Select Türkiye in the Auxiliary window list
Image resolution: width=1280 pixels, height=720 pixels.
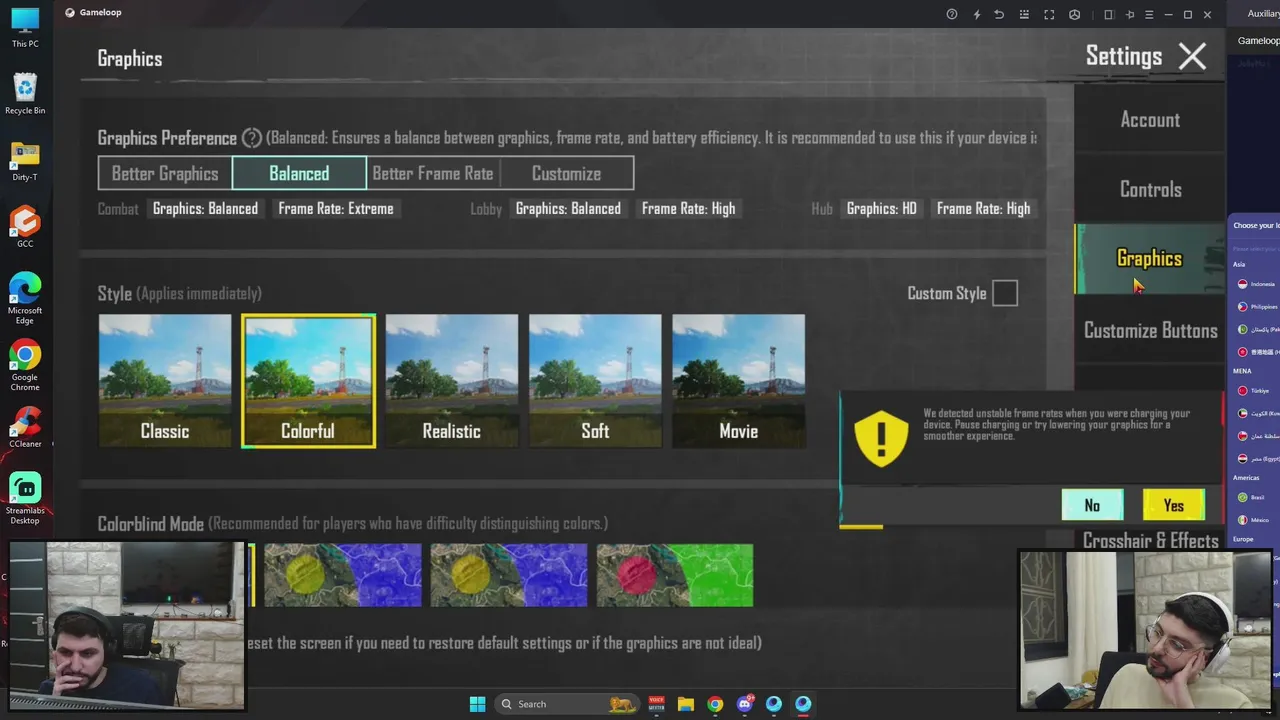1256,391
